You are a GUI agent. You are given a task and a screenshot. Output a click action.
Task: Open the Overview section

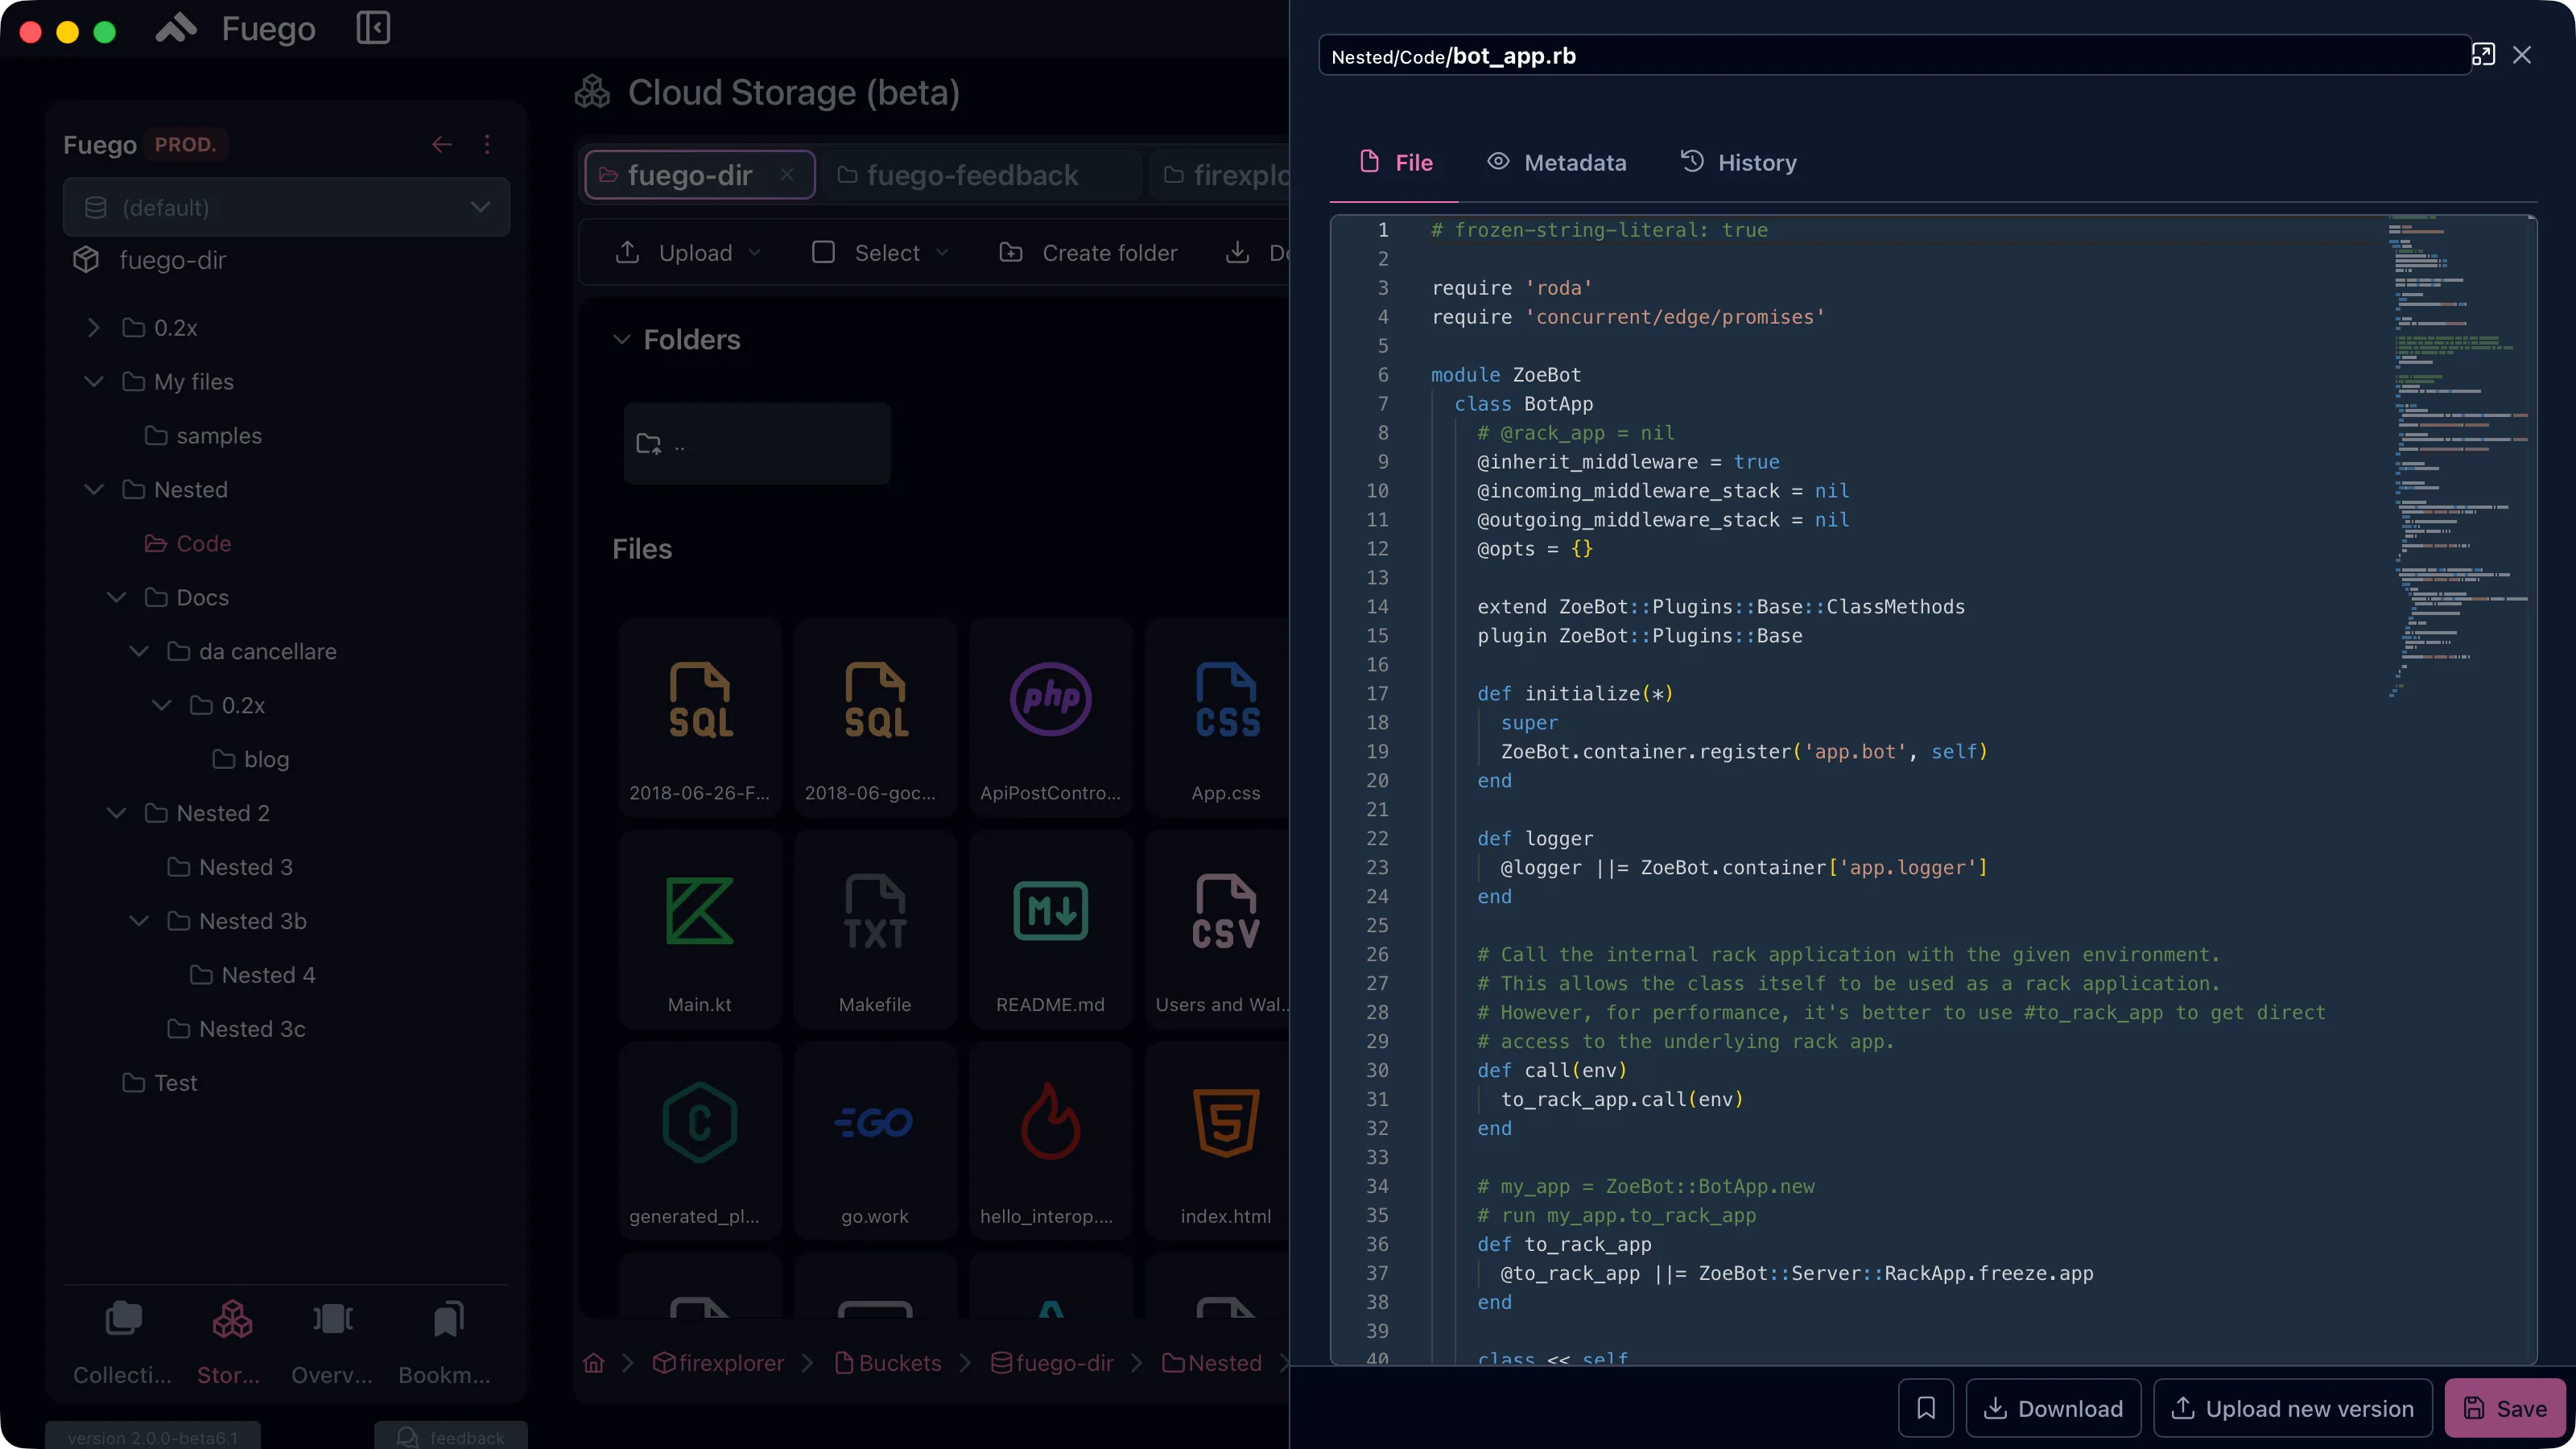pyautogui.click(x=332, y=1343)
